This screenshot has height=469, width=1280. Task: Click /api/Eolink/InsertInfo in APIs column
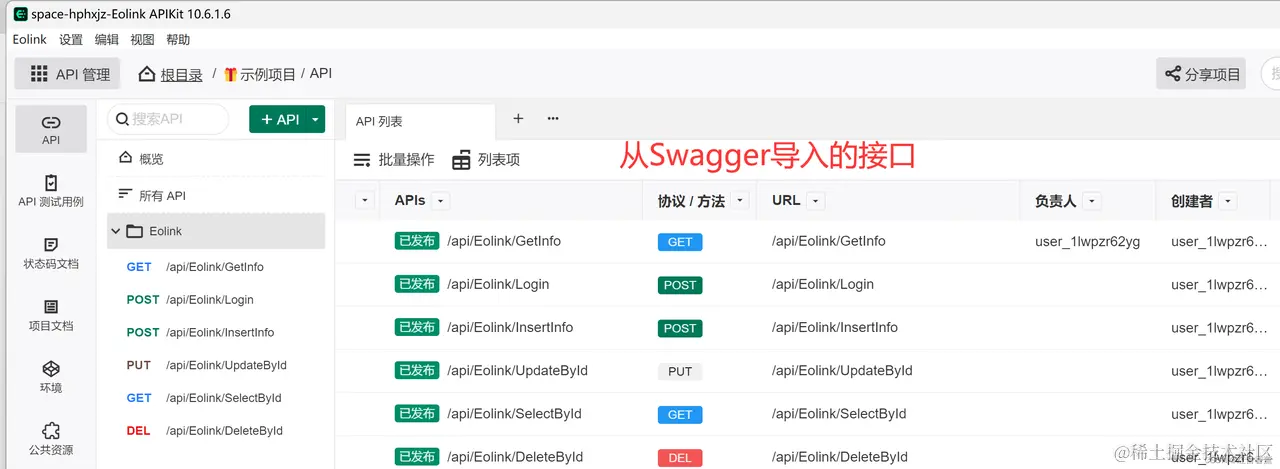click(x=510, y=327)
